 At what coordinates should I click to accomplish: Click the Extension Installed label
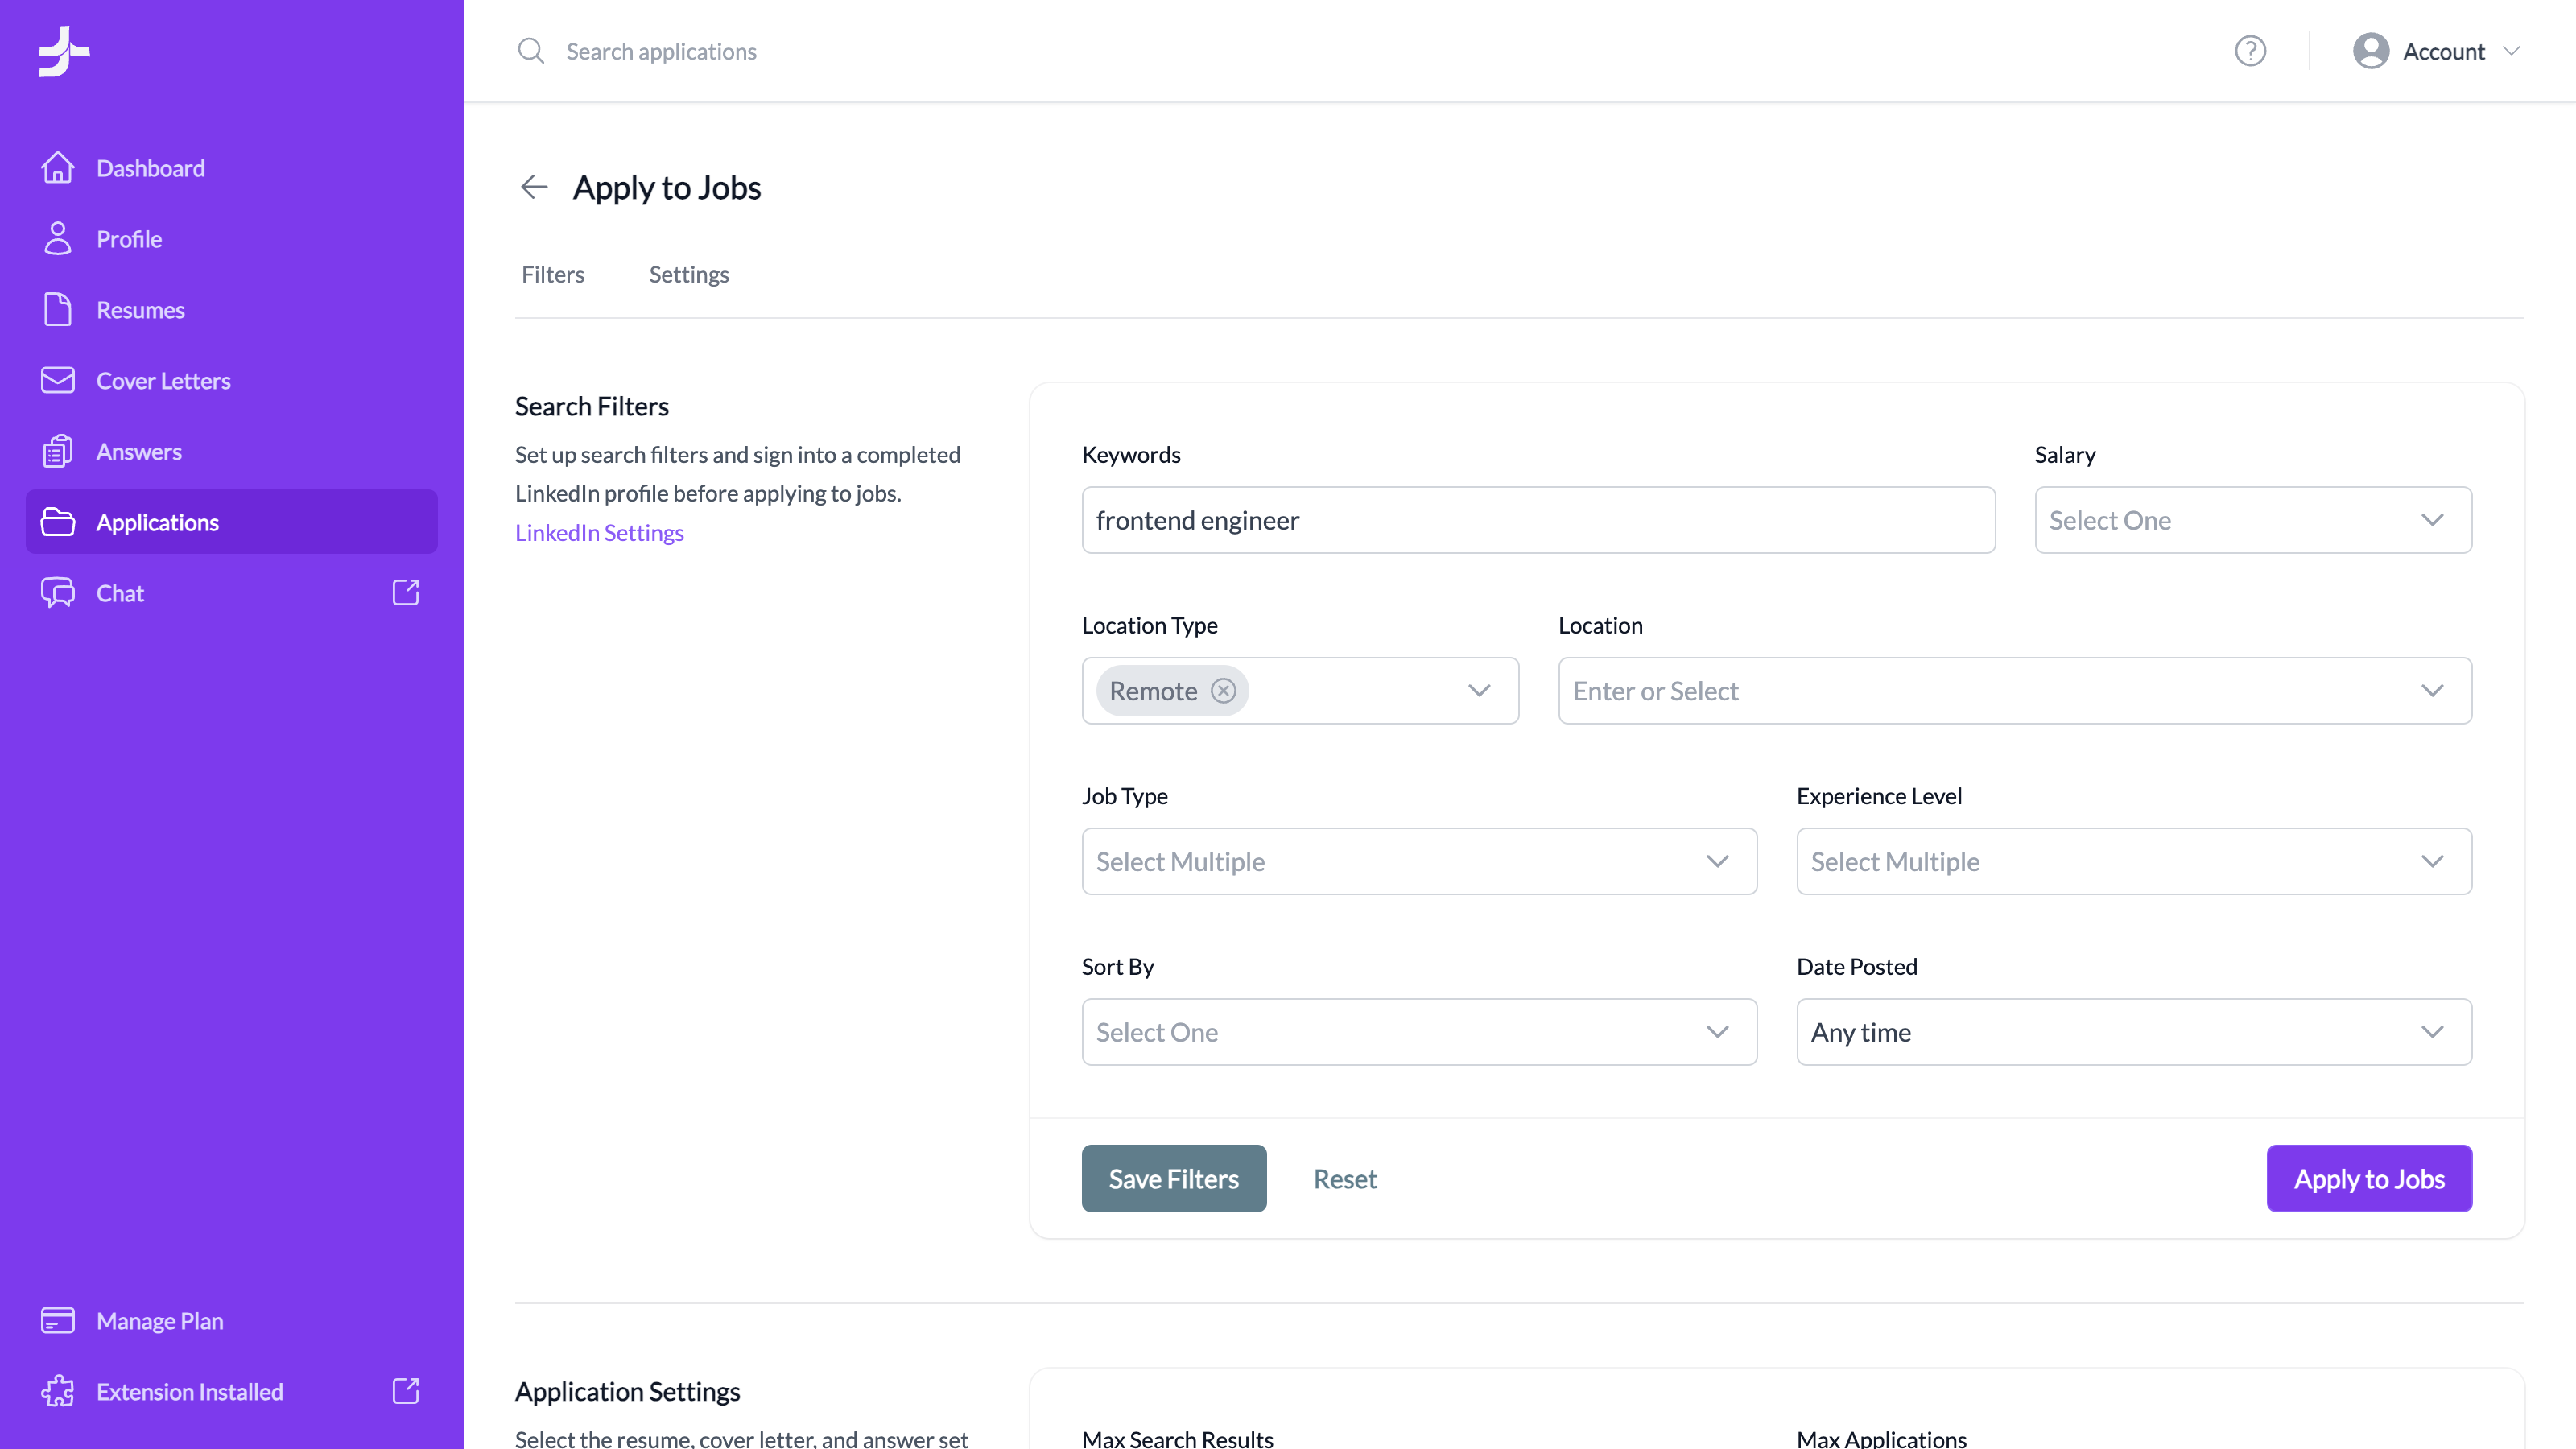pyautogui.click(x=189, y=1392)
